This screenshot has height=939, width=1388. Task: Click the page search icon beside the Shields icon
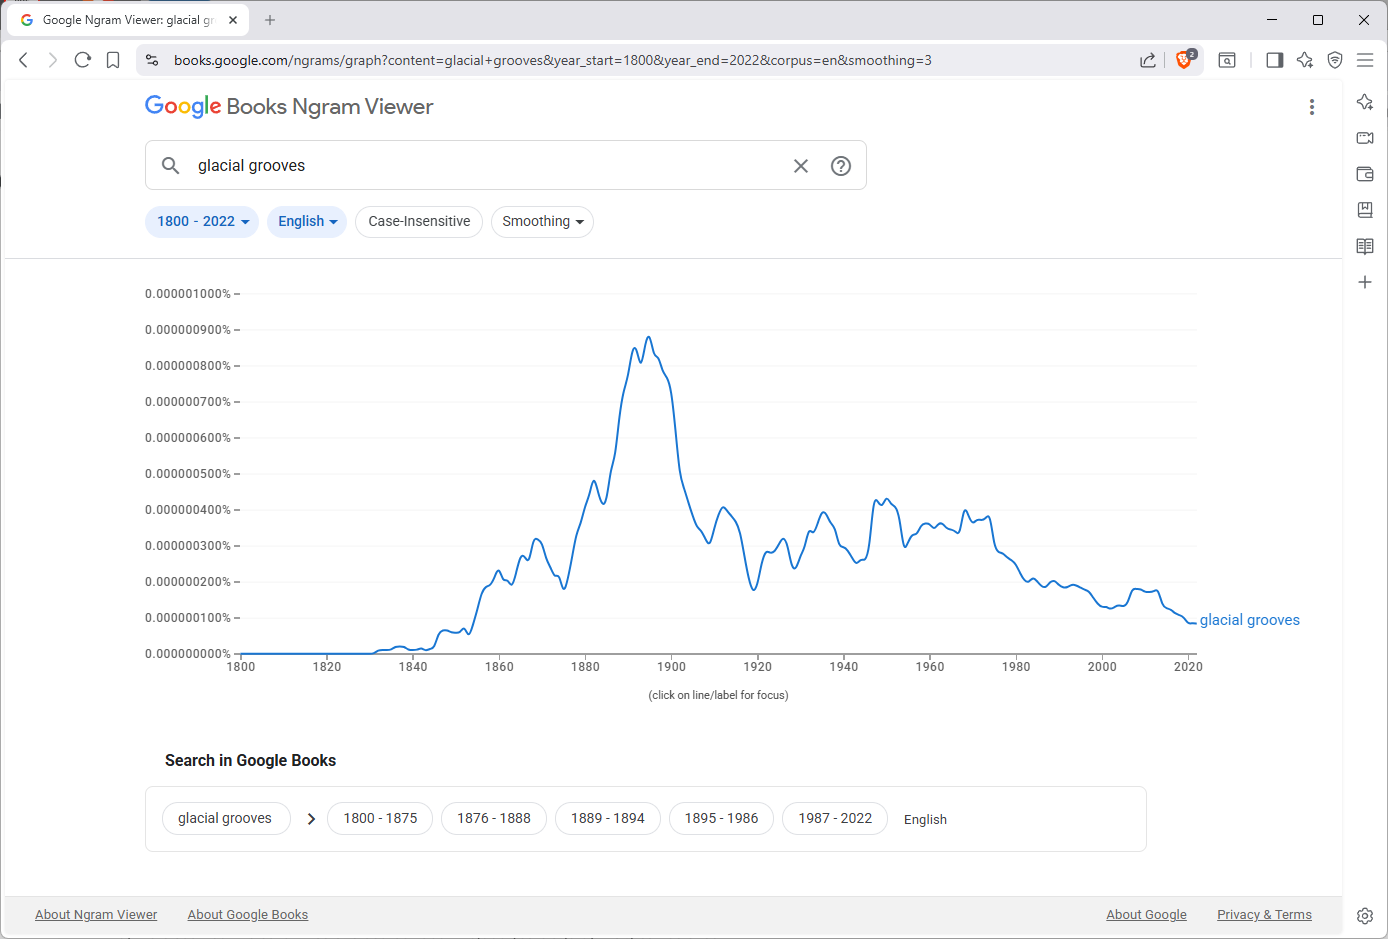point(1227,60)
